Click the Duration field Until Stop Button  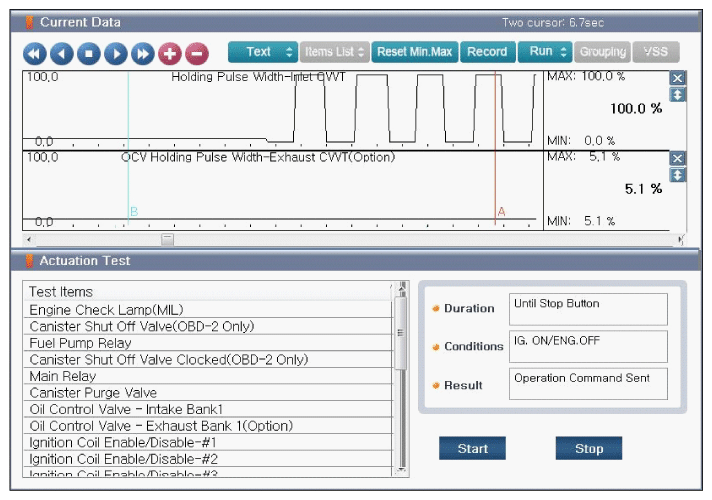coord(588,309)
